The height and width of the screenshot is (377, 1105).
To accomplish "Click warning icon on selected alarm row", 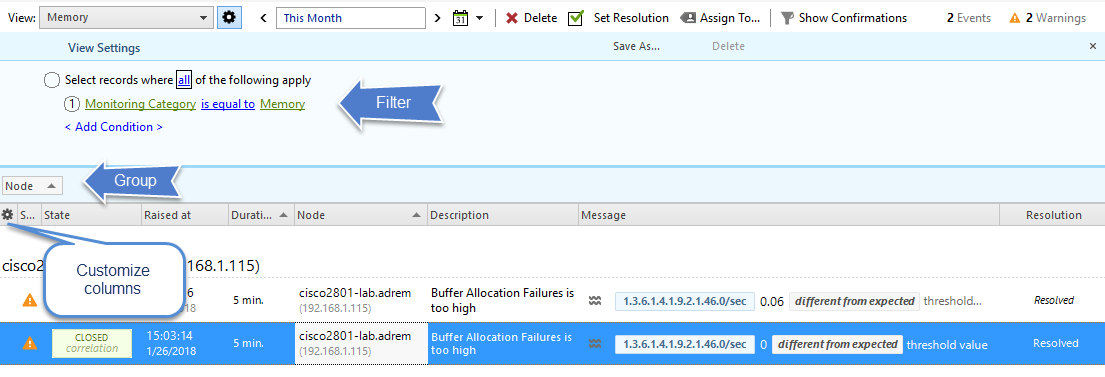I will click(x=30, y=344).
